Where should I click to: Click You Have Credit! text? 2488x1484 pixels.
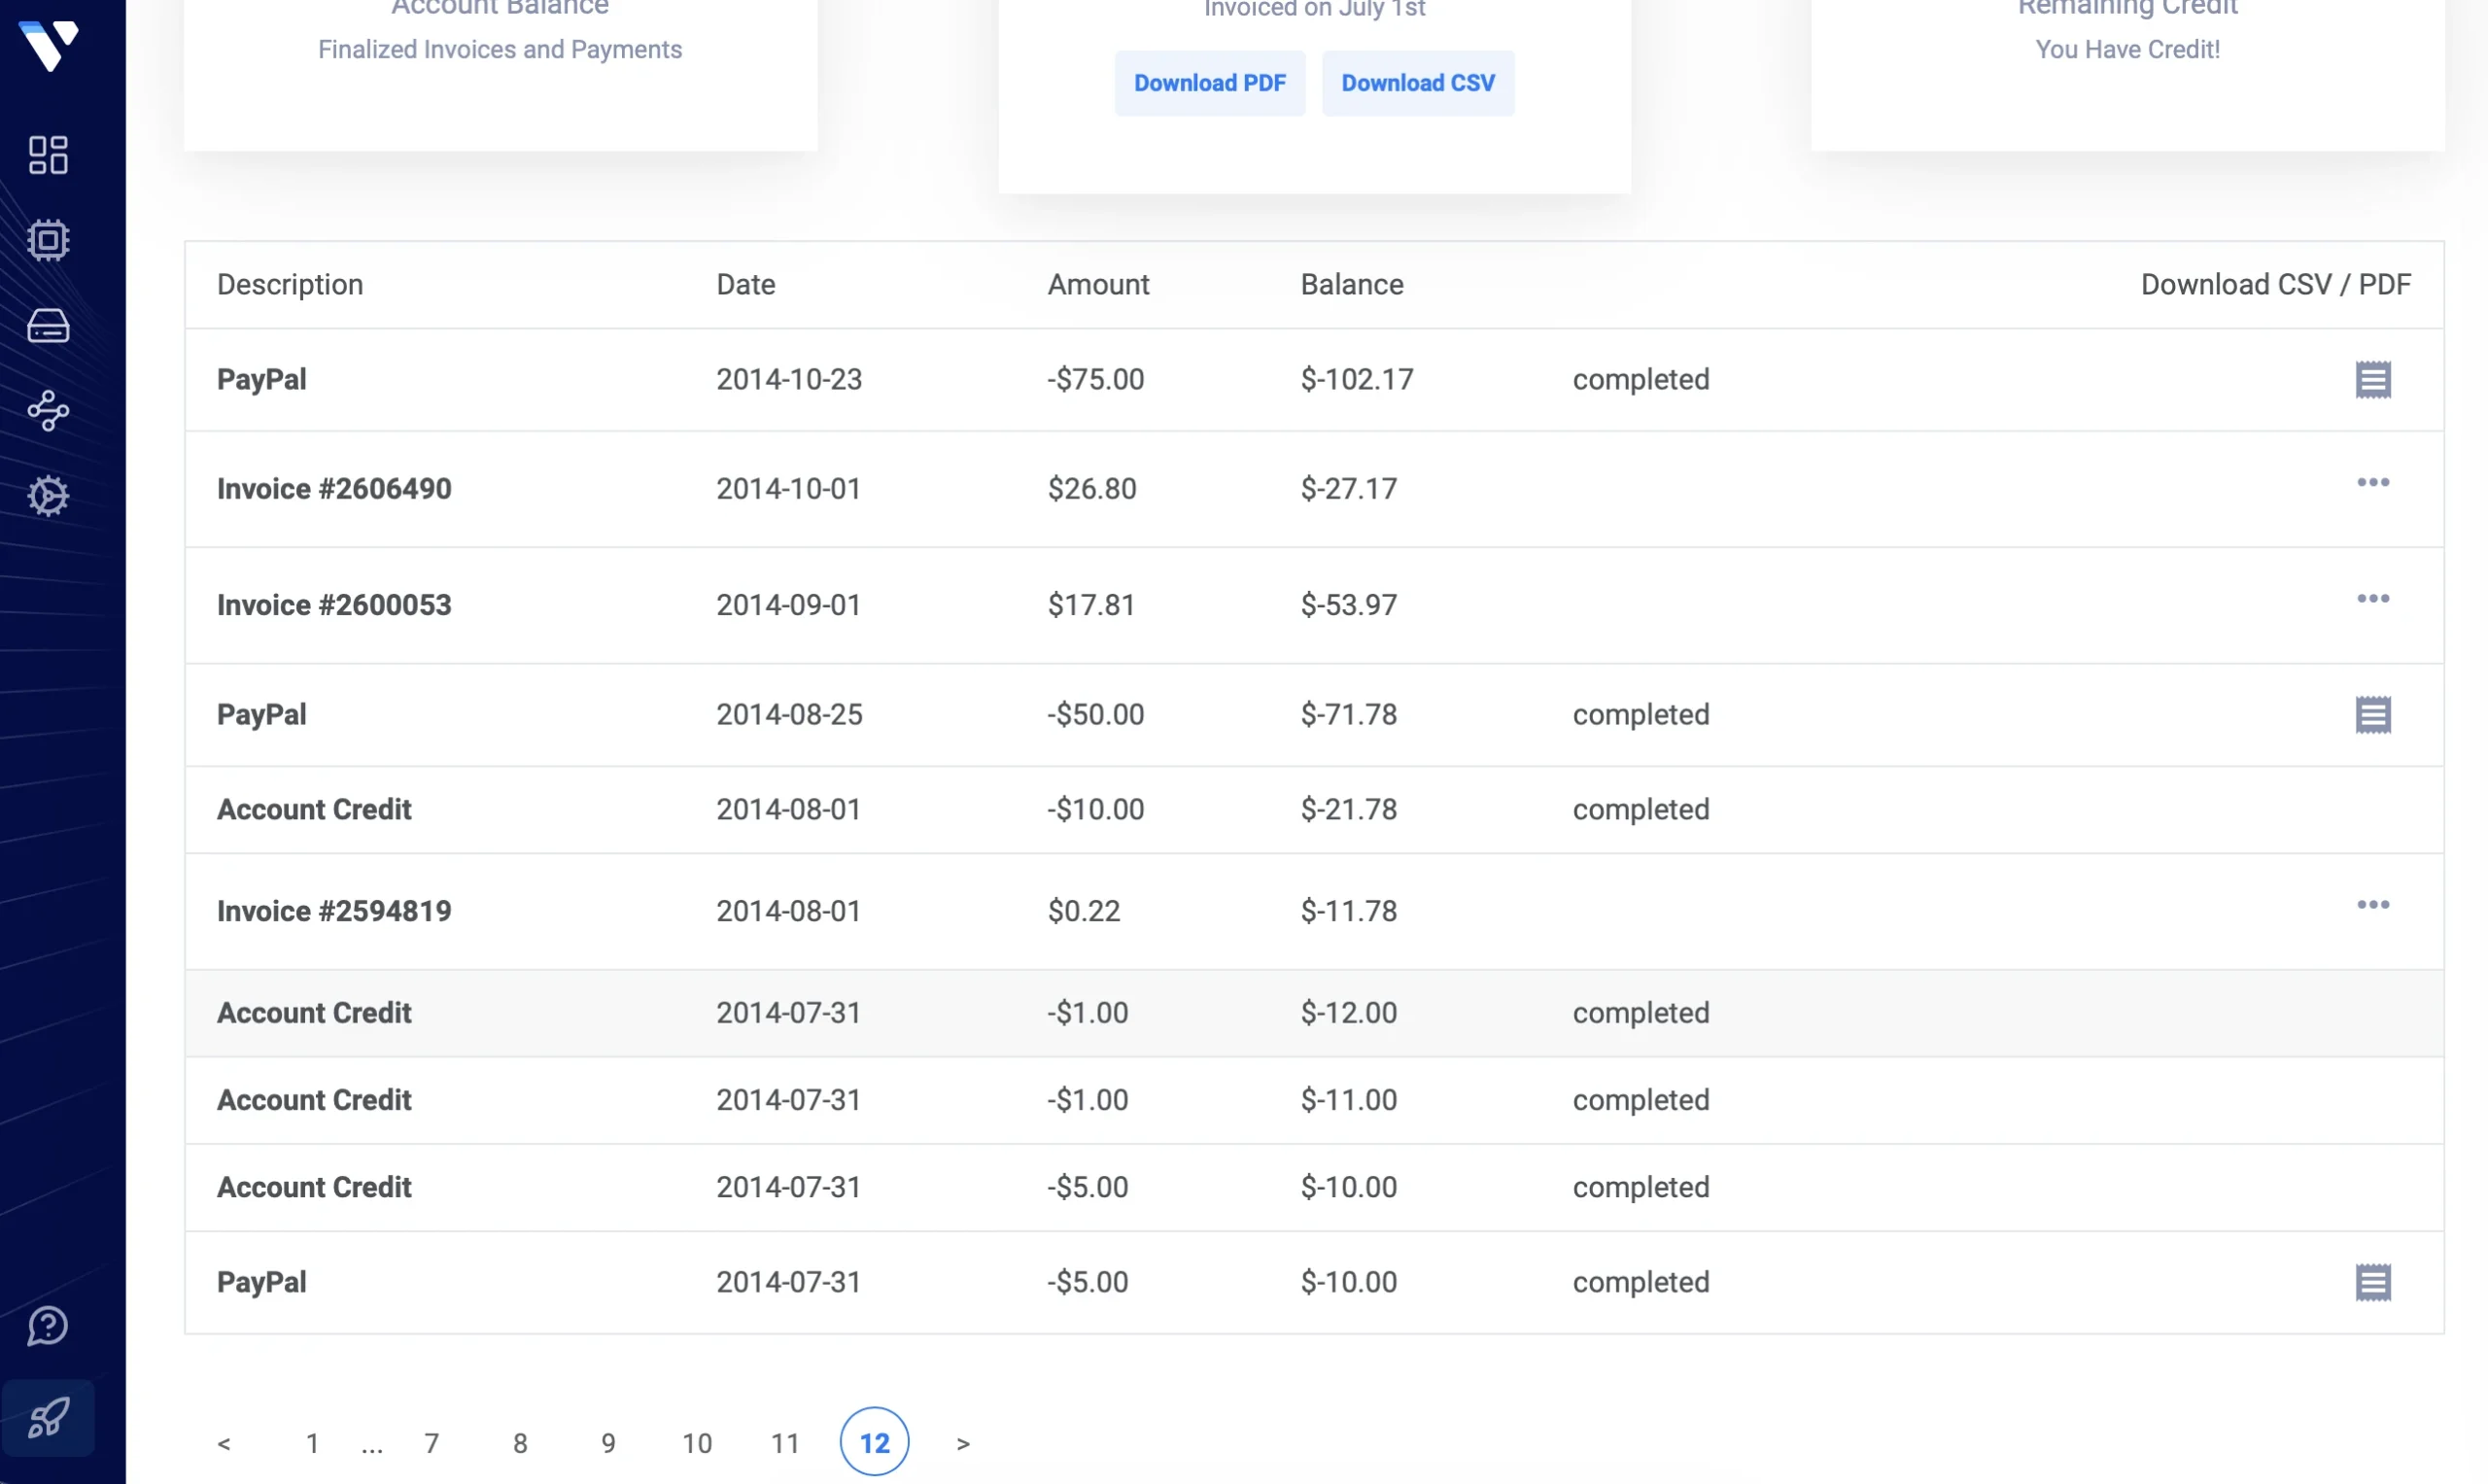click(2127, 49)
